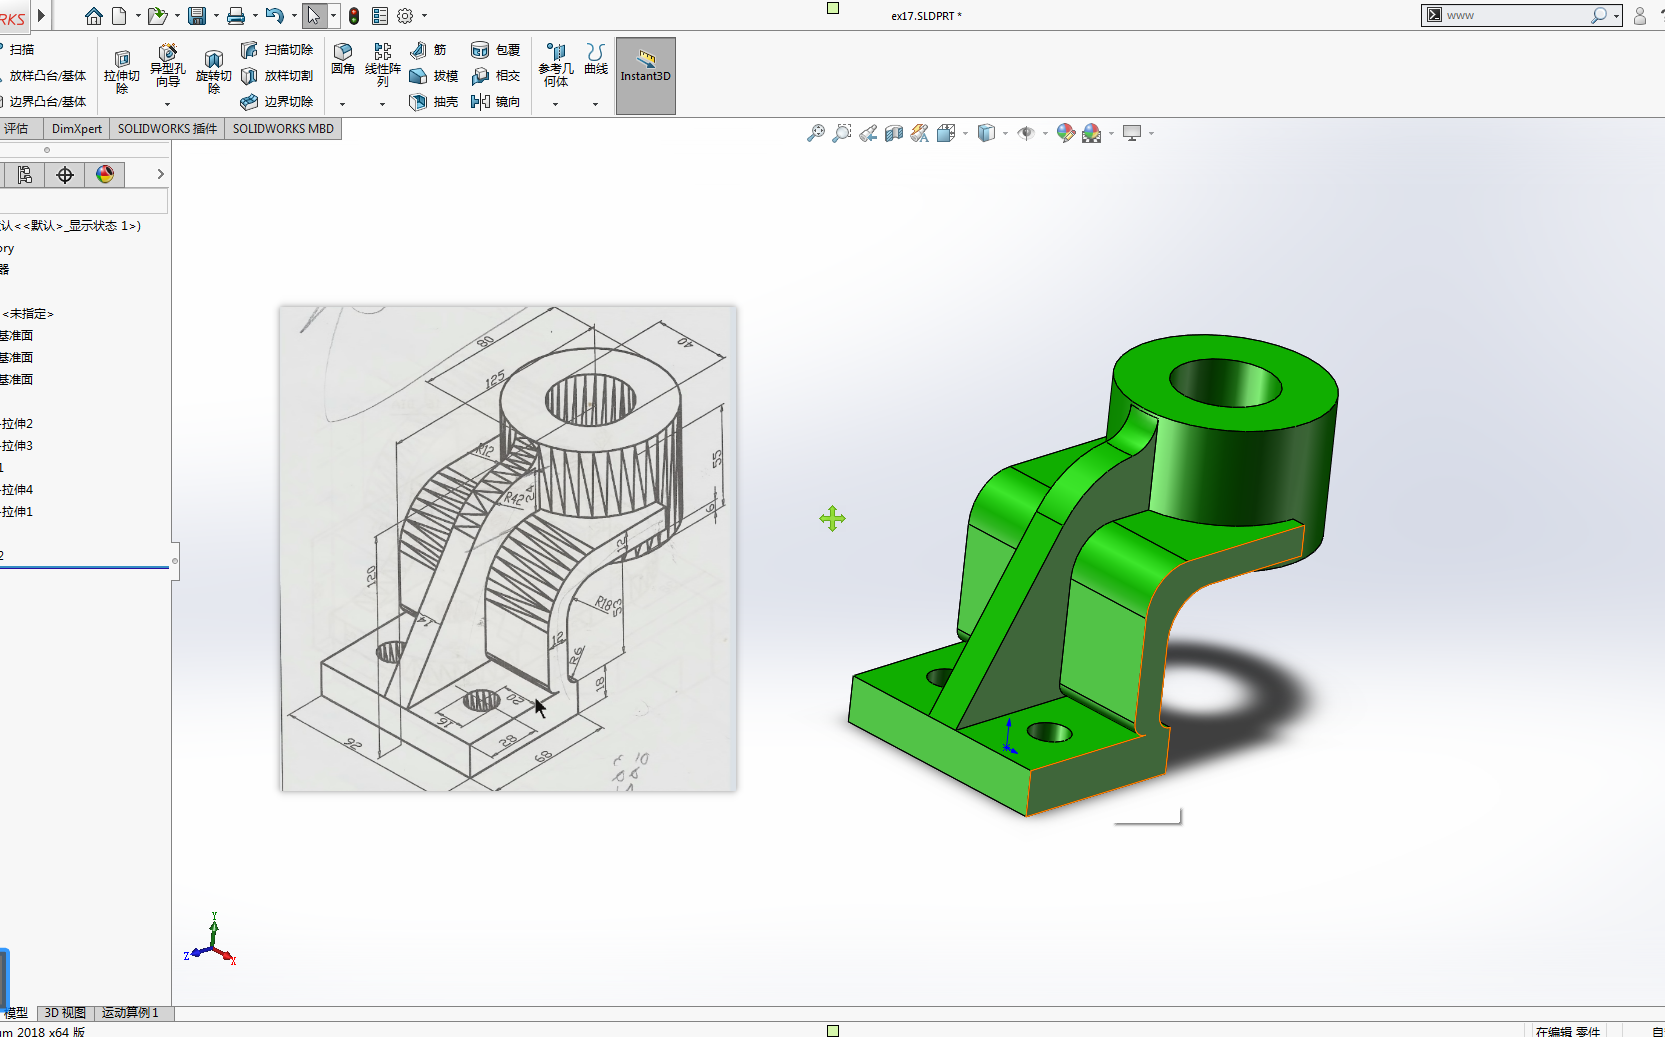Open the Section View tool
This screenshot has height=1037, width=1665.
tap(894, 132)
